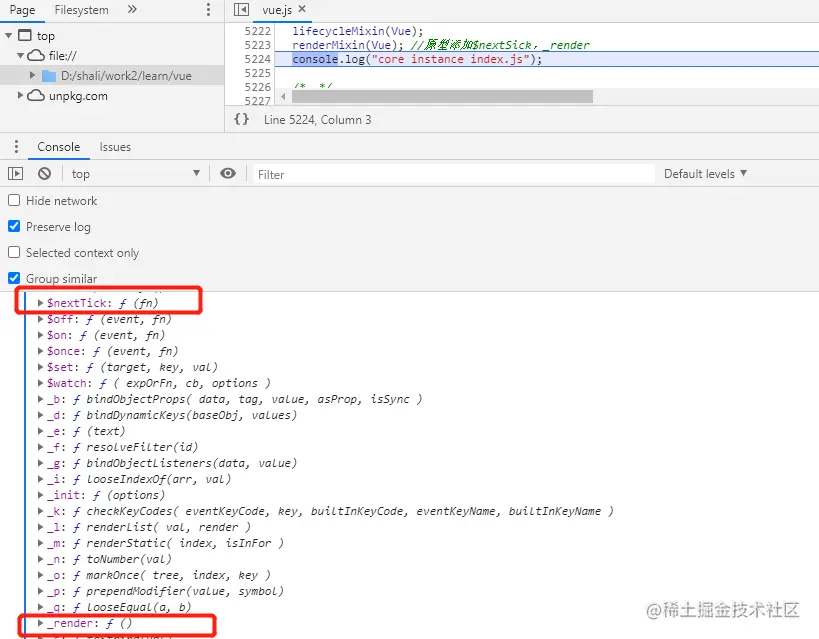Click the live expression eye icon
Screen dimensions: 819x639
[x=228, y=173]
